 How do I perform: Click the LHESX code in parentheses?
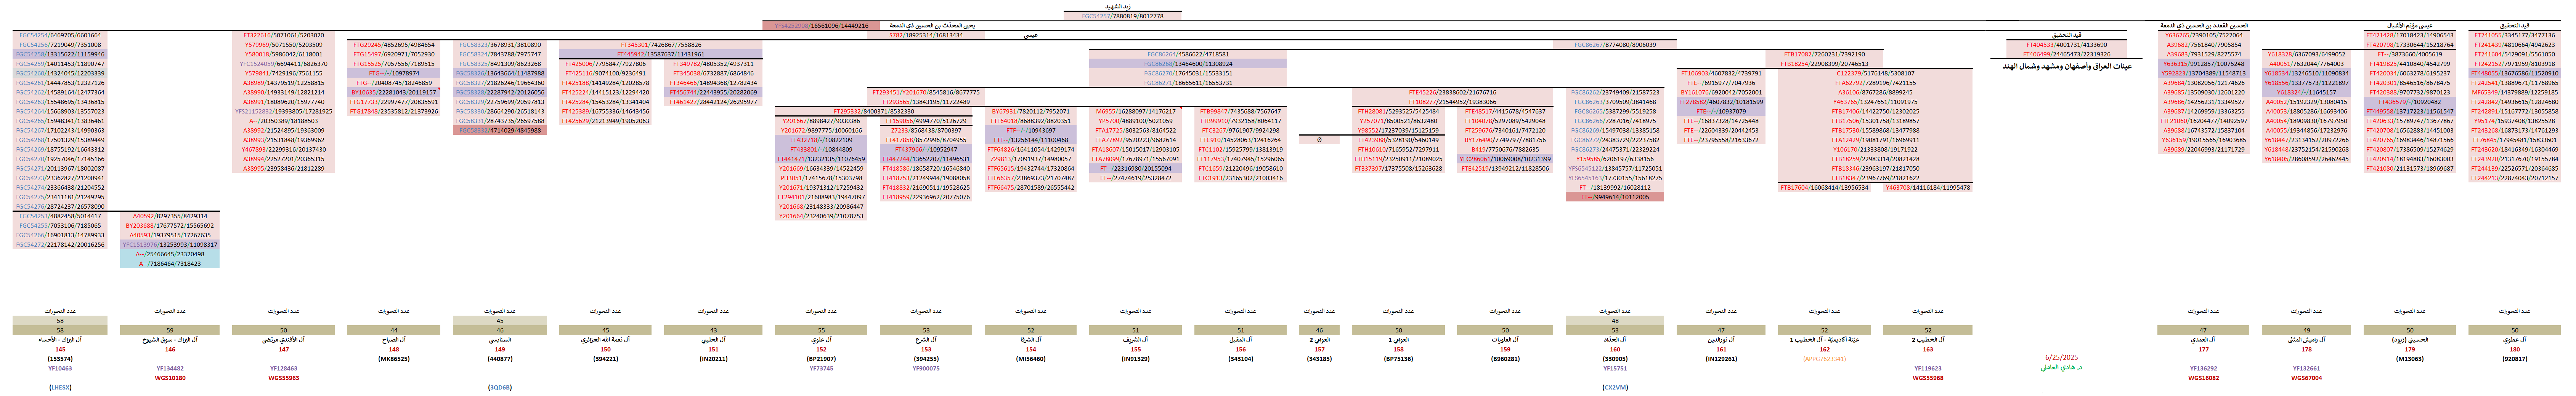click(60, 387)
